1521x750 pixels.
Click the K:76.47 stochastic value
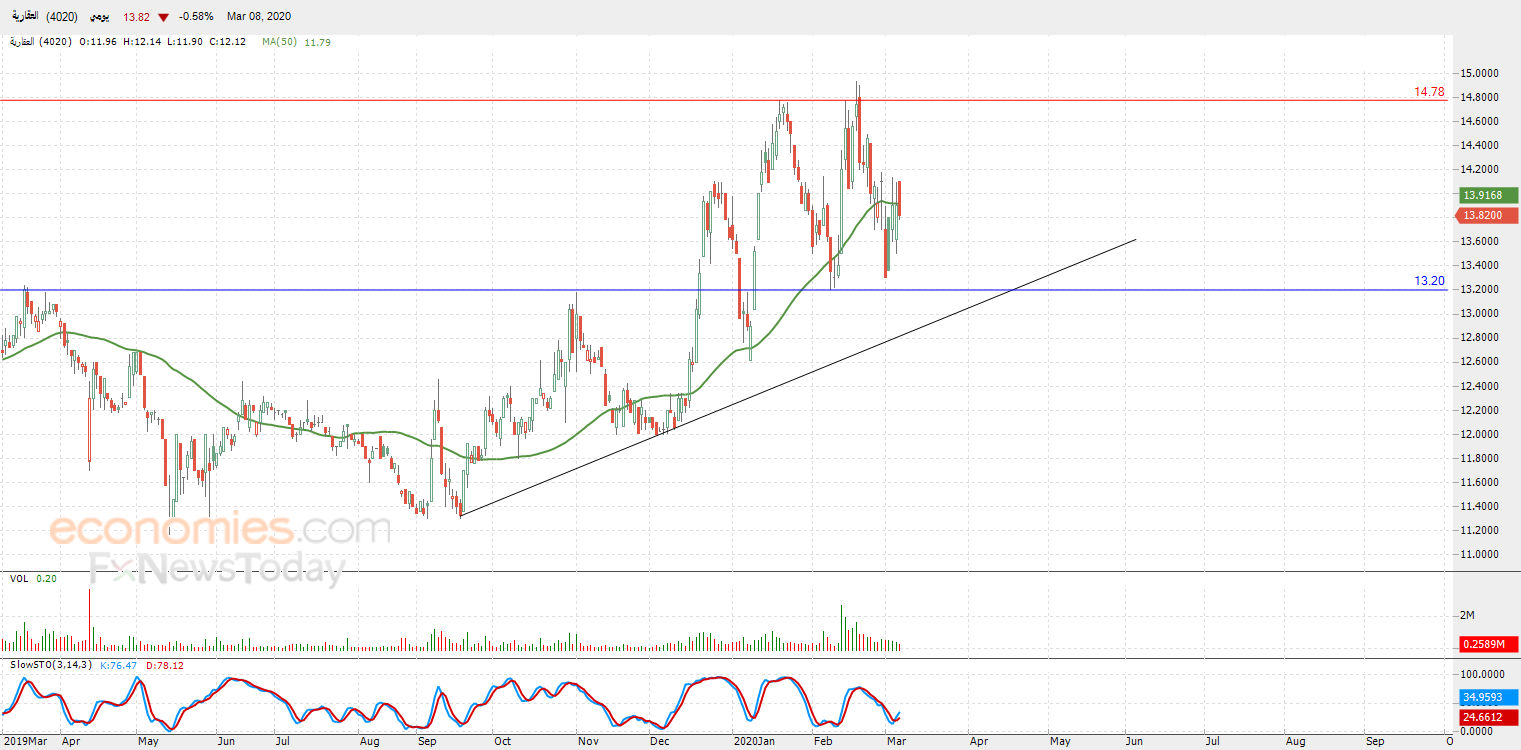click(x=119, y=665)
